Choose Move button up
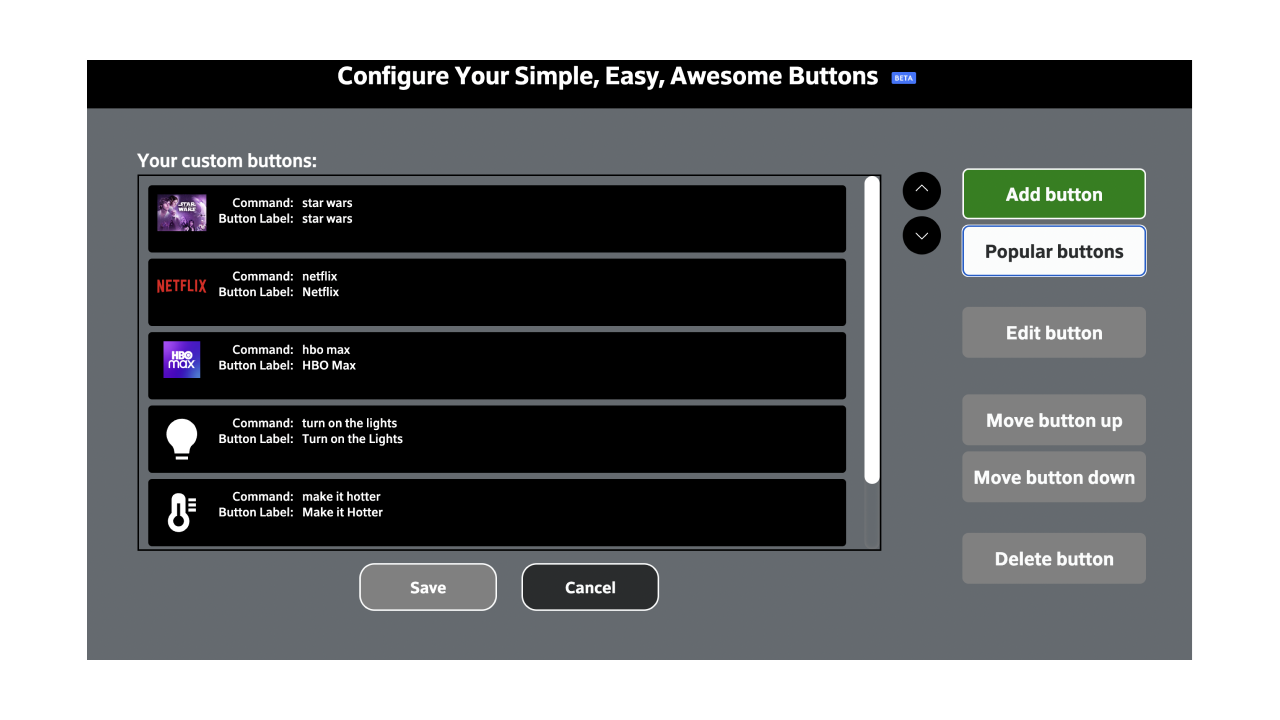 point(1053,421)
